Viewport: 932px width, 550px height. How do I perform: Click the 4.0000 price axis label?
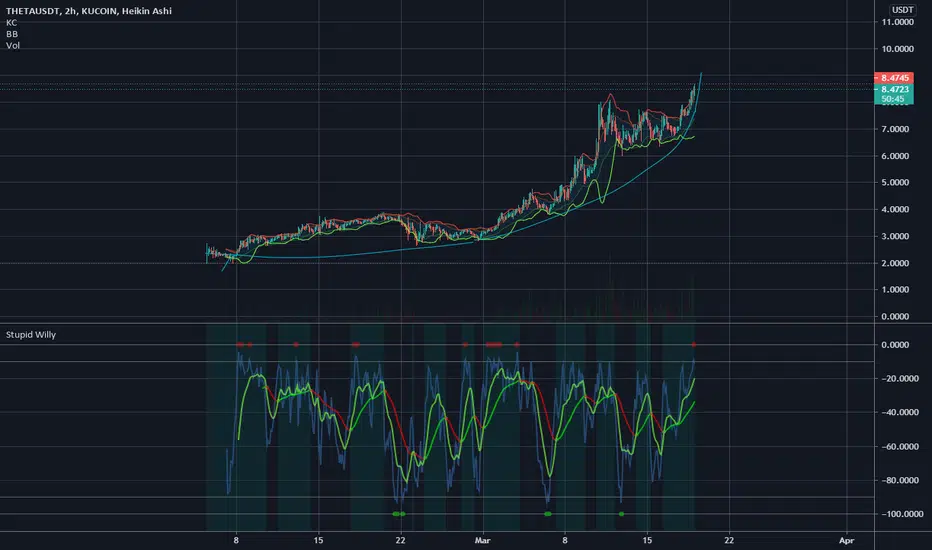coord(895,209)
